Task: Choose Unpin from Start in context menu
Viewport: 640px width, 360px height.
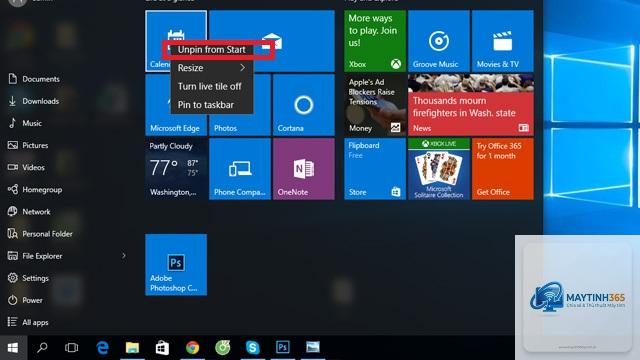Action: pyautogui.click(x=212, y=49)
